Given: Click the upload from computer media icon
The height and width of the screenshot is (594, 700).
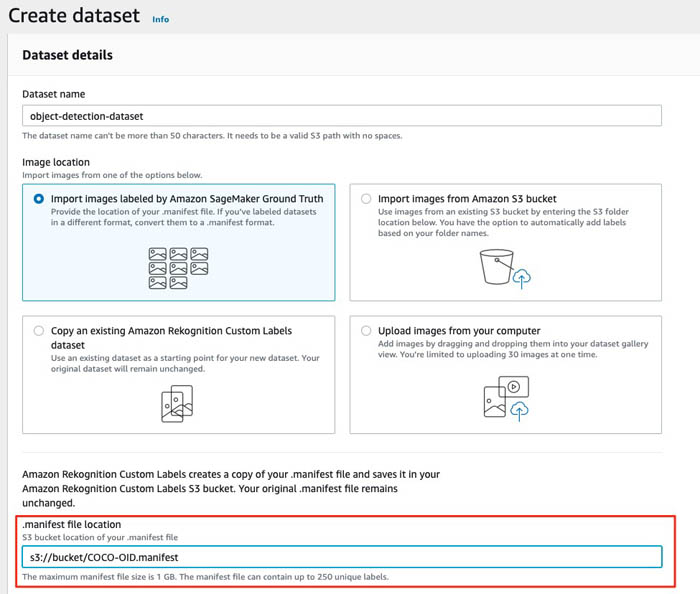Looking at the screenshot, I should (506, 399).
